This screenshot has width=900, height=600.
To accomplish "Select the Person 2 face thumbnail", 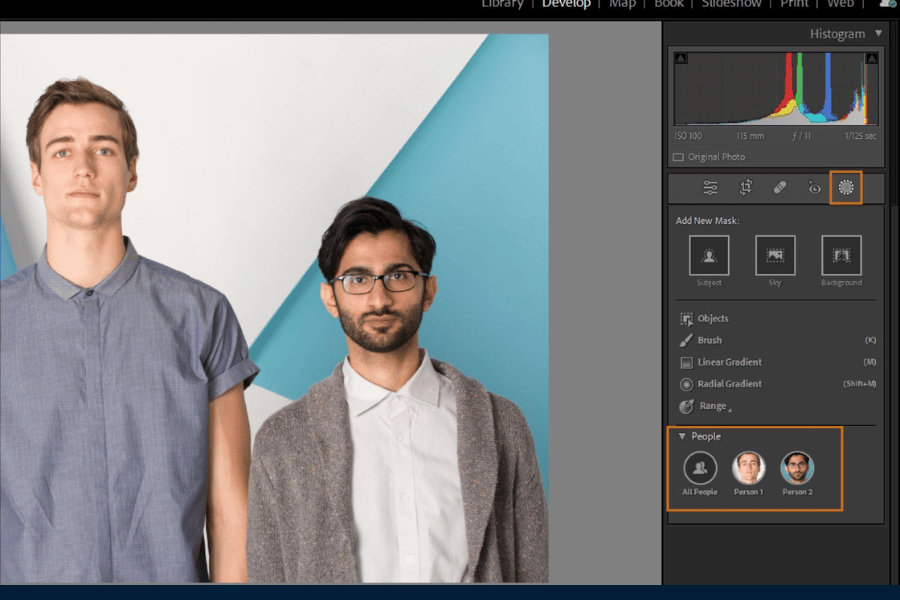I will 797,468.
